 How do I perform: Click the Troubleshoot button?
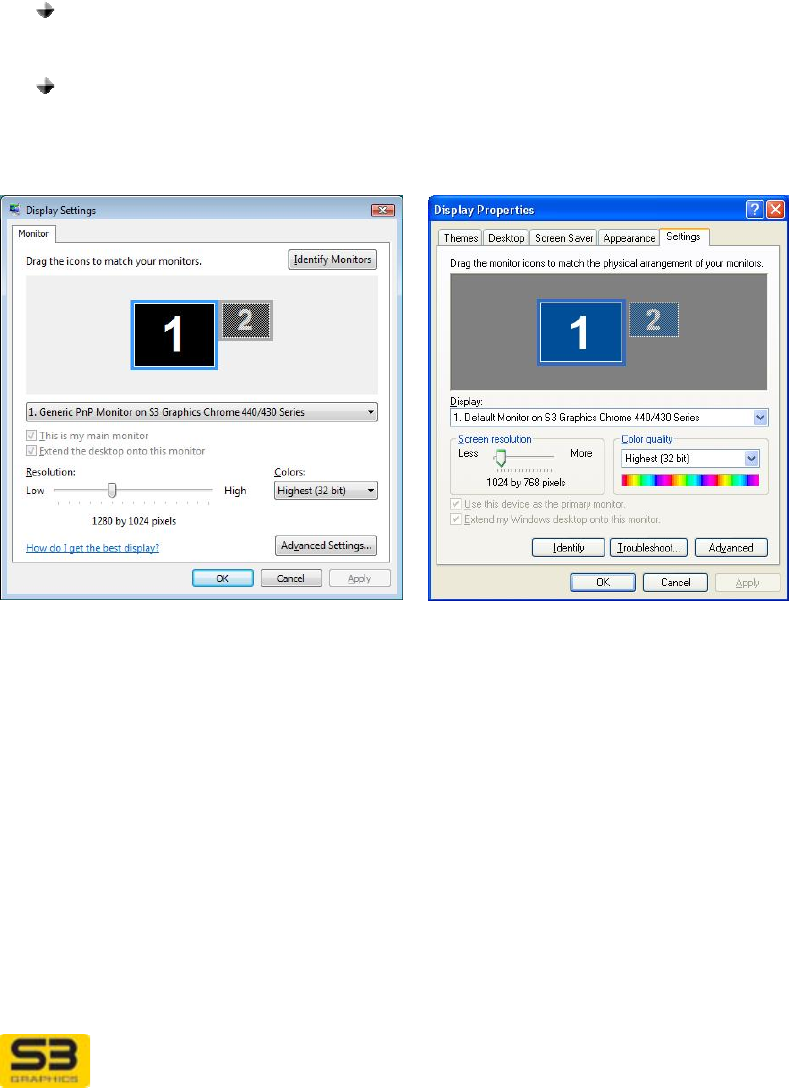point(649,547)
